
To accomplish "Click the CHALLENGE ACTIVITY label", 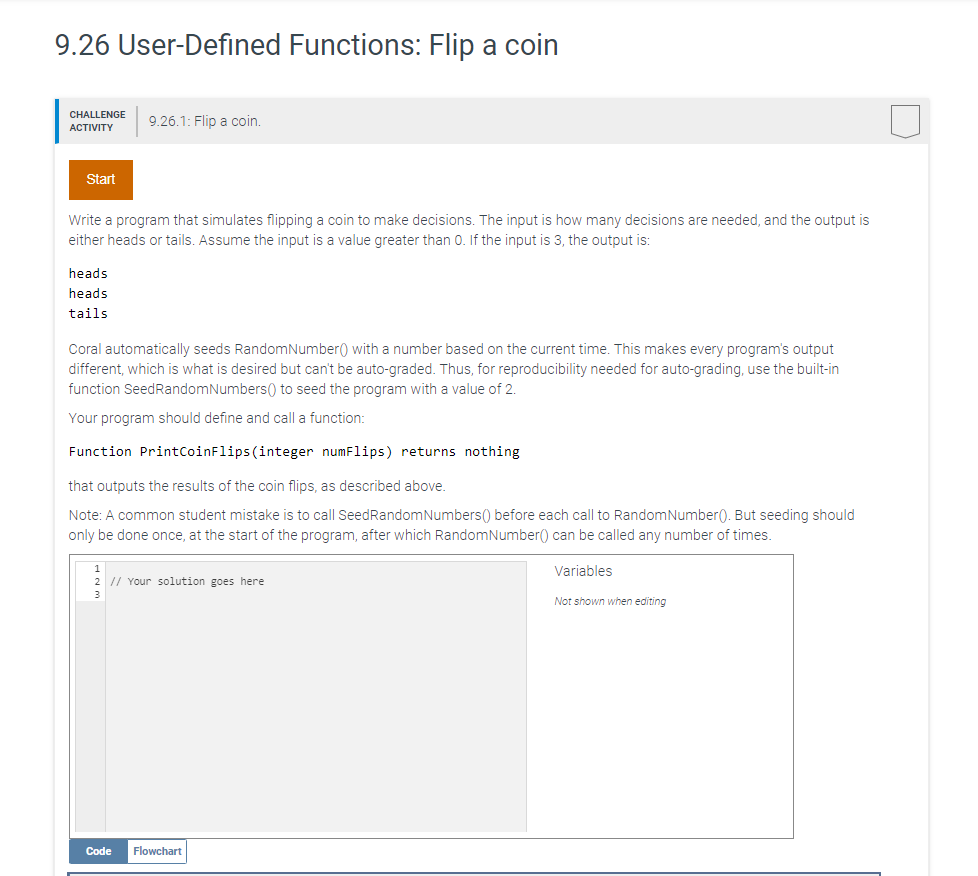I will coord(96,120).
